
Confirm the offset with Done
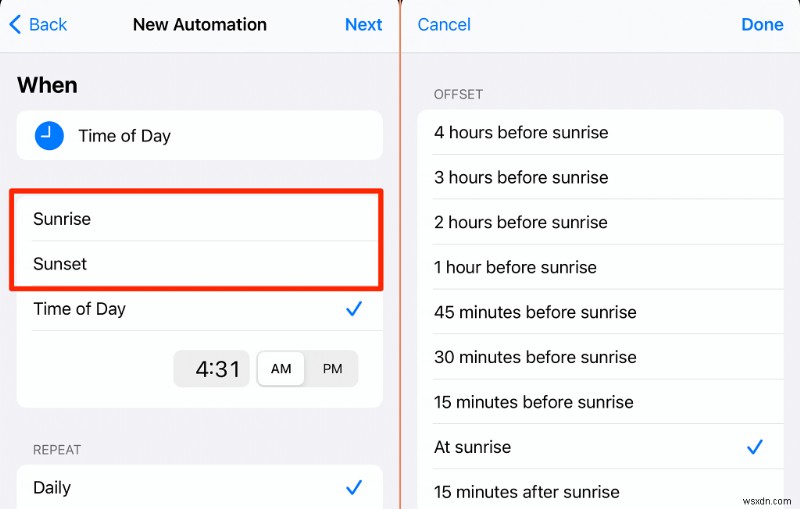tap(762, 25)
